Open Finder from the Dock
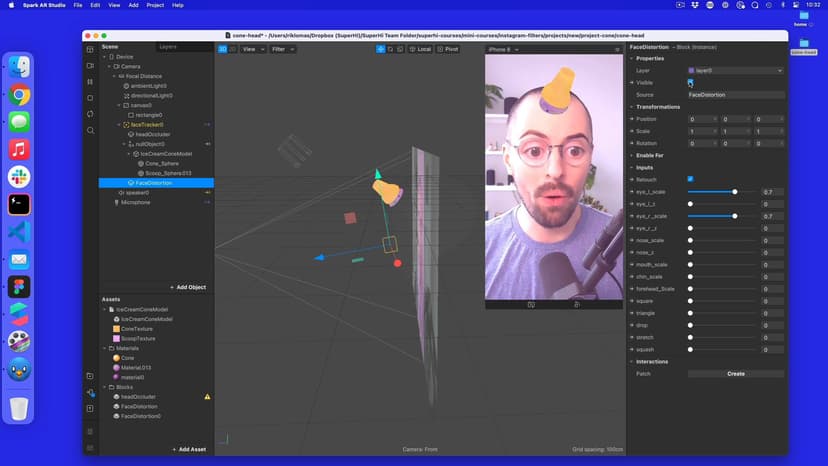 (x=19, y=67)
